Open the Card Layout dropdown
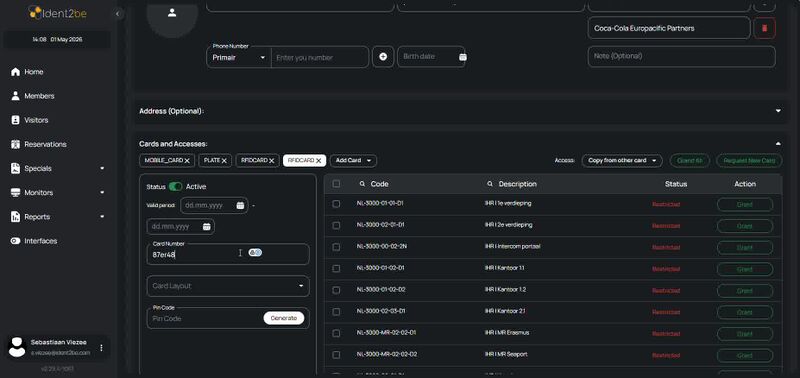This screenshot has height=378, width=800. [228, 286]
